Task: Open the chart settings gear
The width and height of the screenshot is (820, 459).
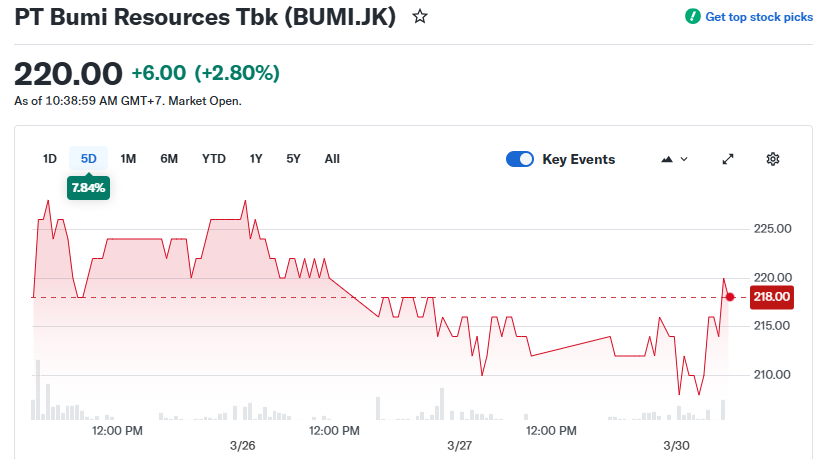Action: pos(772,159)
